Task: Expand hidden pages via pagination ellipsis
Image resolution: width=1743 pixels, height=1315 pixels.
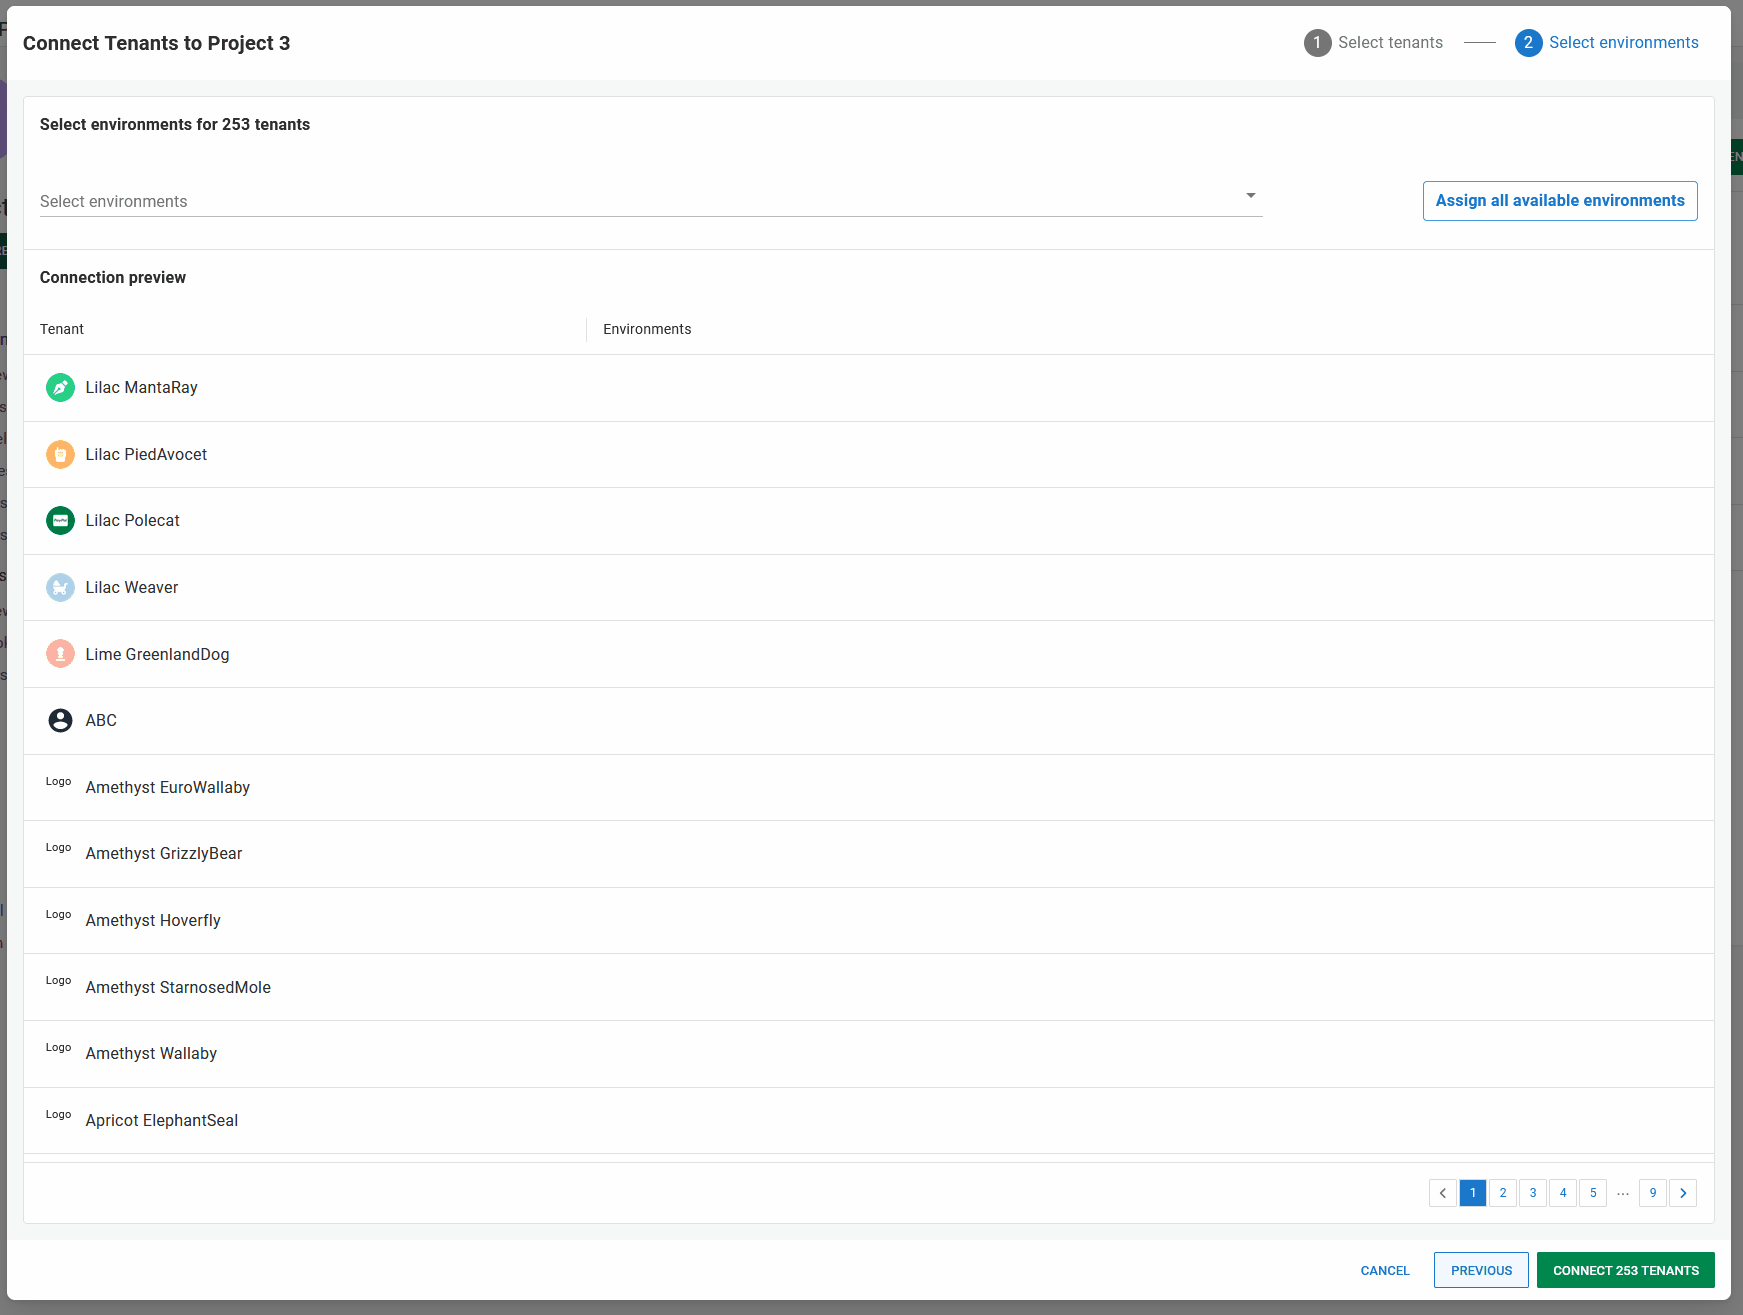Action: pos(1623,1192)
